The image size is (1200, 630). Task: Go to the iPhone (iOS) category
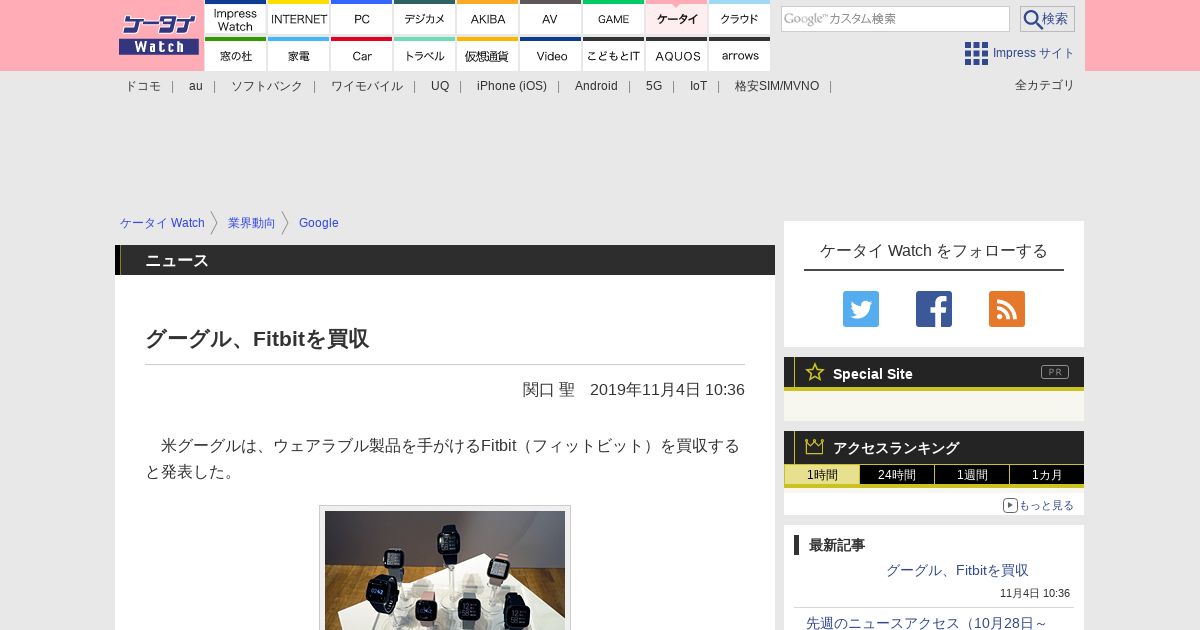tap(512, 86)
